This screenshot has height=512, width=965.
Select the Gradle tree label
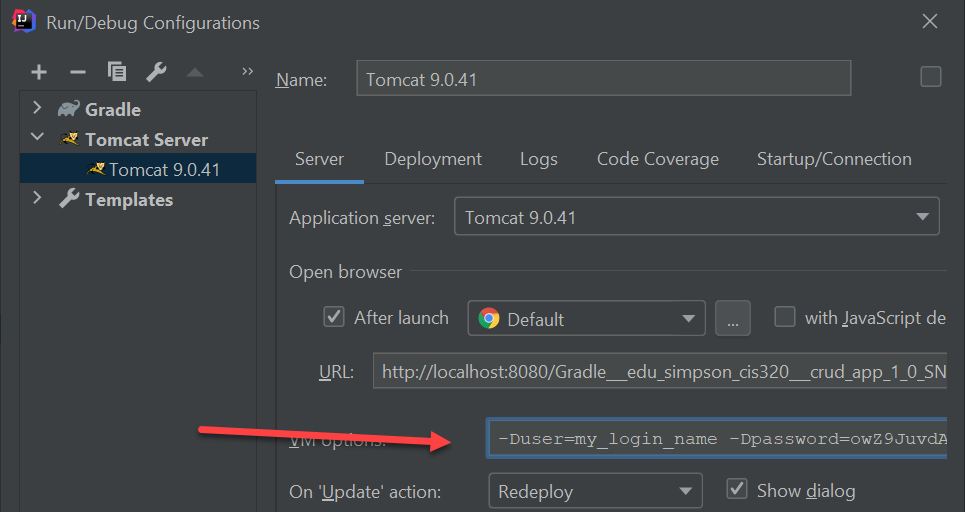point(113,110)
